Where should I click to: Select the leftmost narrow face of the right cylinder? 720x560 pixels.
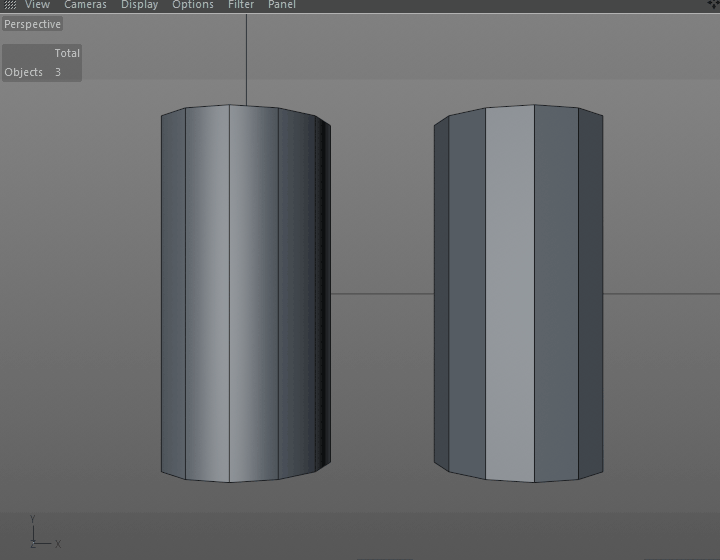tap(441, 294)
